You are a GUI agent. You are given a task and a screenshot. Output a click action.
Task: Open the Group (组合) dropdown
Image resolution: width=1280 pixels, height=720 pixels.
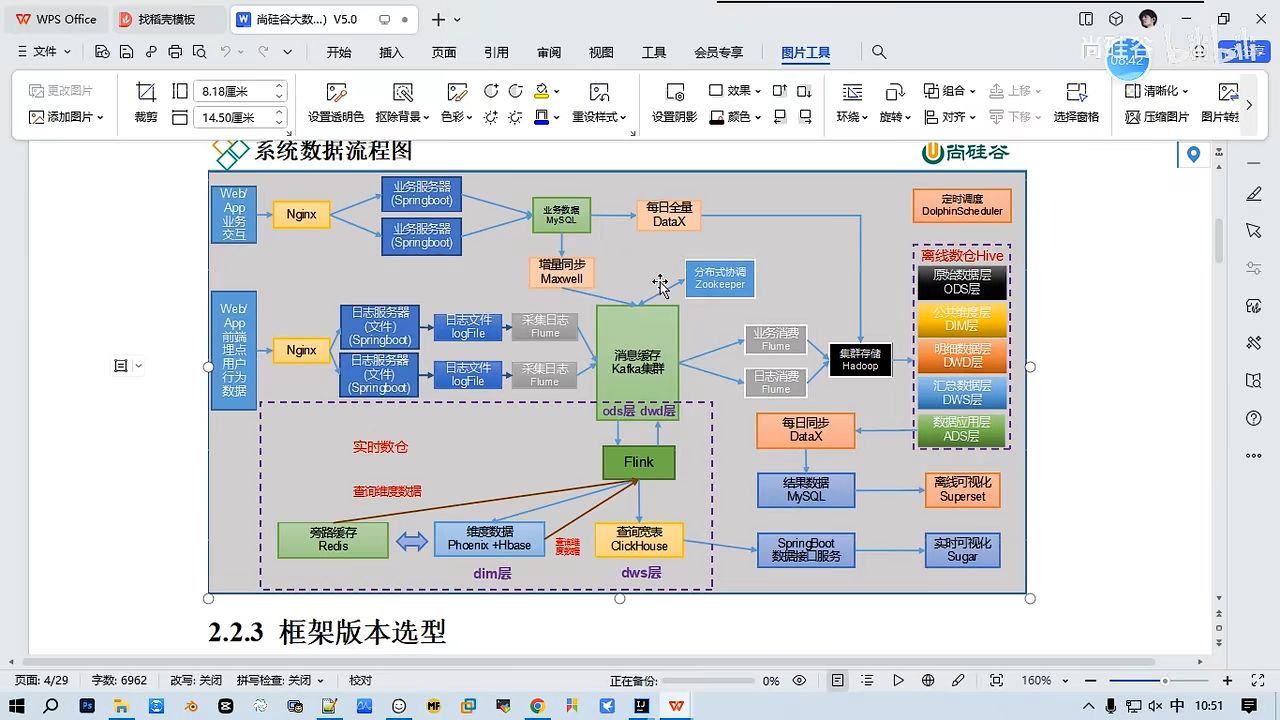tap(949, 91)
